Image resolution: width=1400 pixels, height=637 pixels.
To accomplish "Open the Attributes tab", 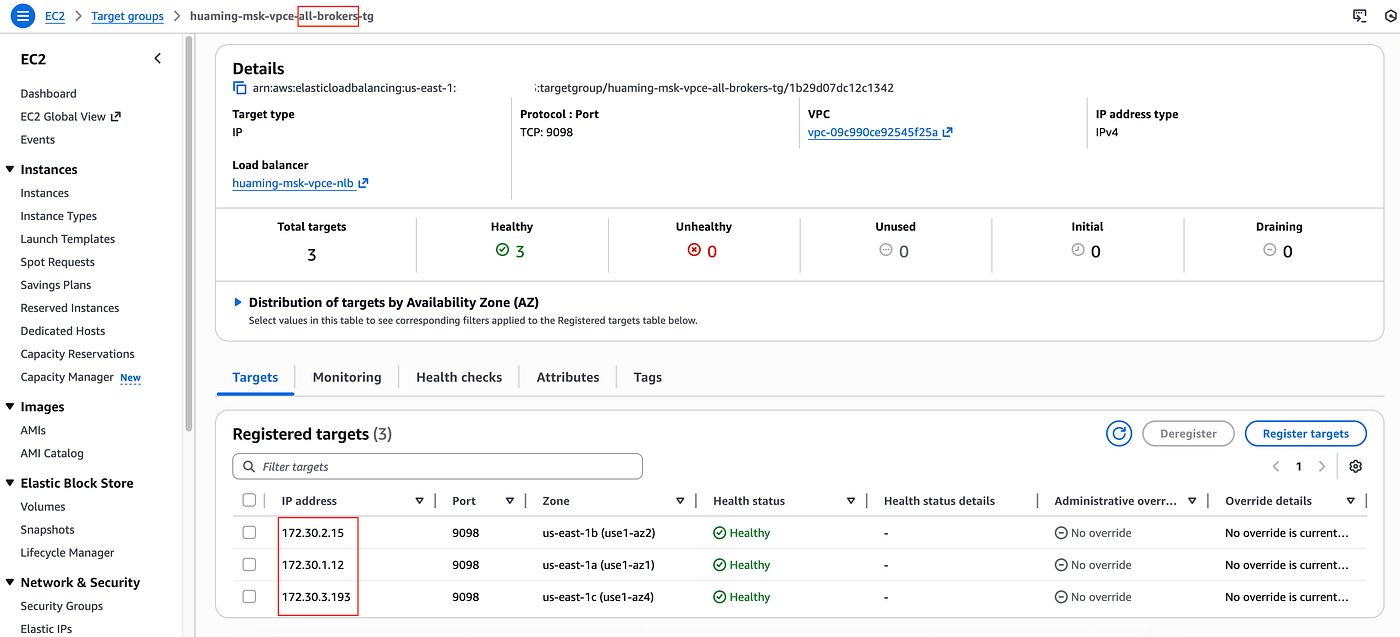I will [568, 377].
